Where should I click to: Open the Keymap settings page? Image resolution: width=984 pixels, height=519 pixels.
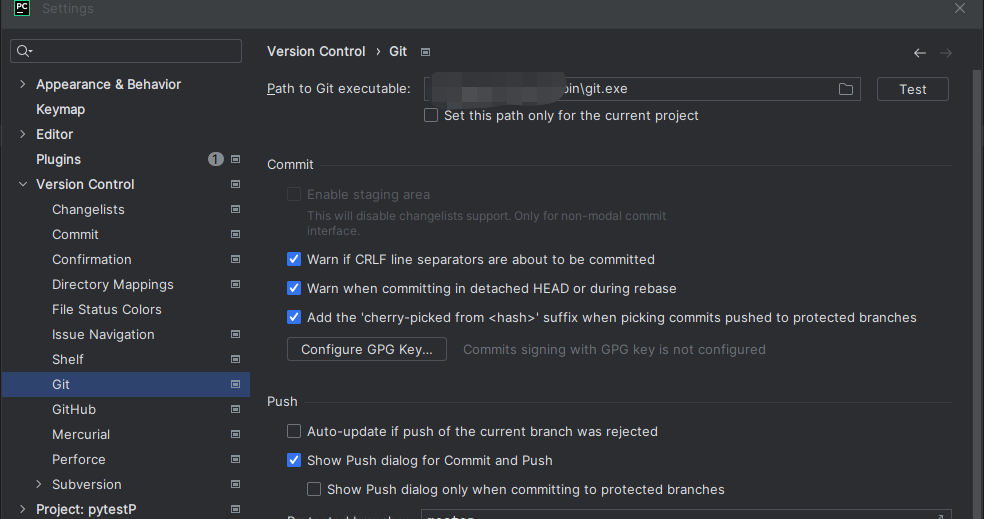point(60,109)
